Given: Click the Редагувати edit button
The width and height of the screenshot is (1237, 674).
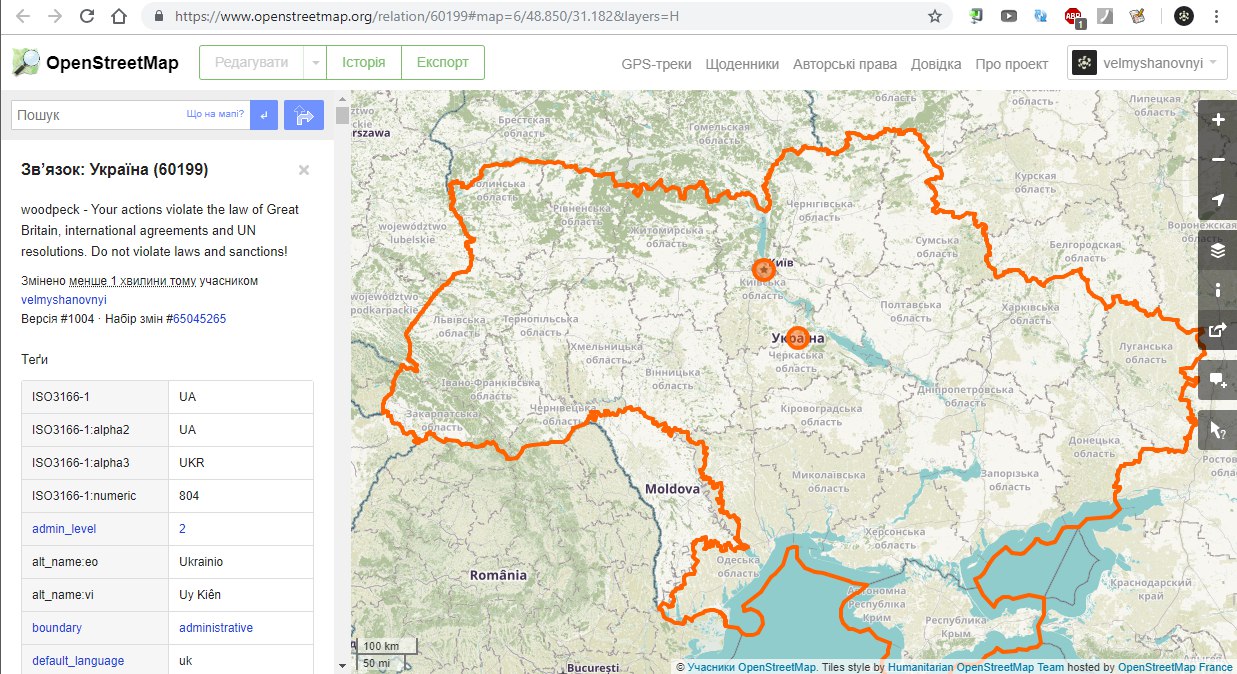Looking at the screenshot, I should pos(252,62).
